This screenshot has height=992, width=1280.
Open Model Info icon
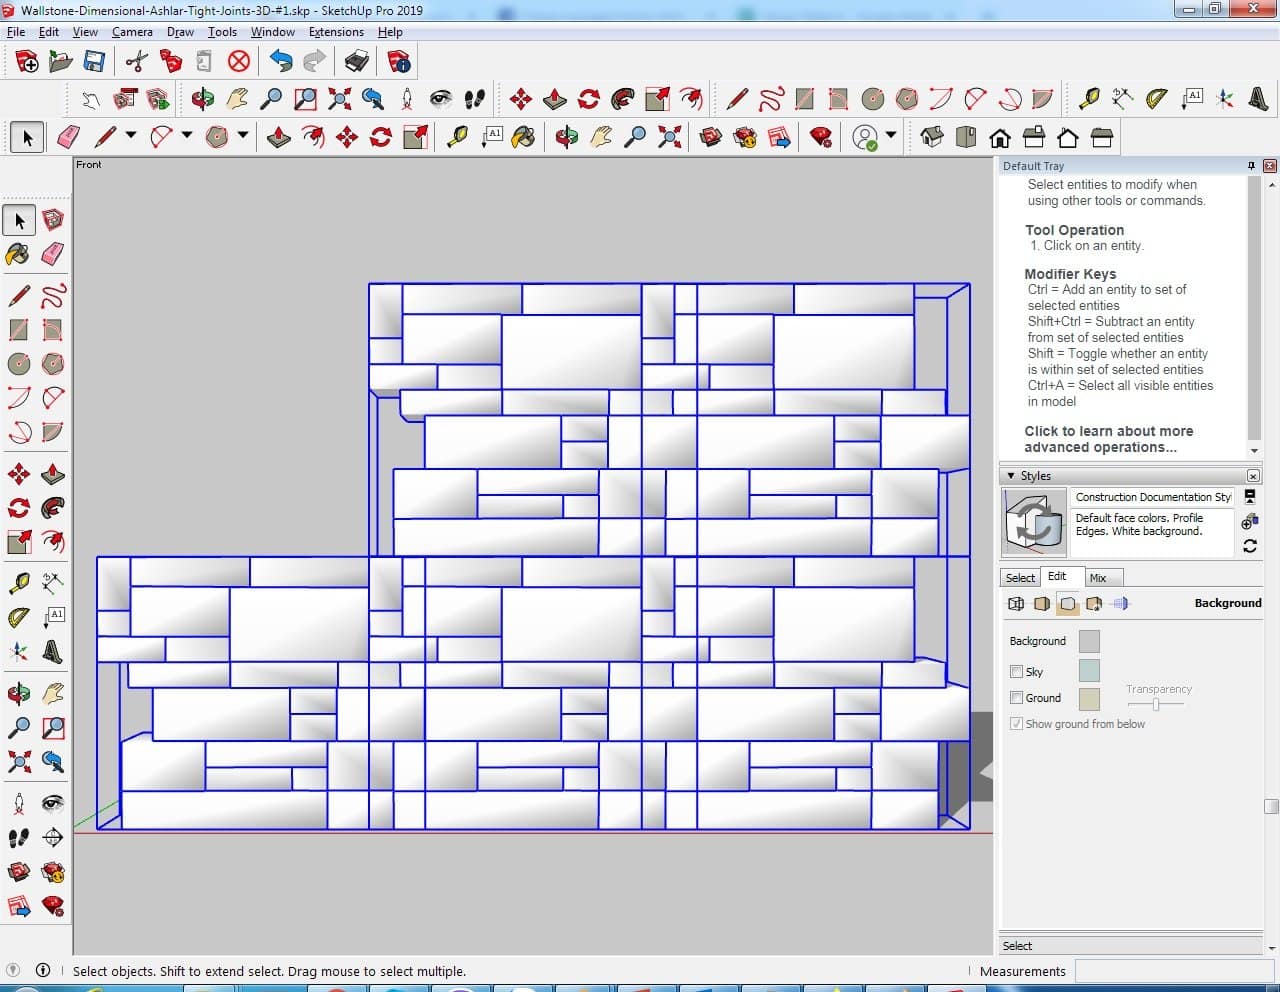(x=399, y=62)
